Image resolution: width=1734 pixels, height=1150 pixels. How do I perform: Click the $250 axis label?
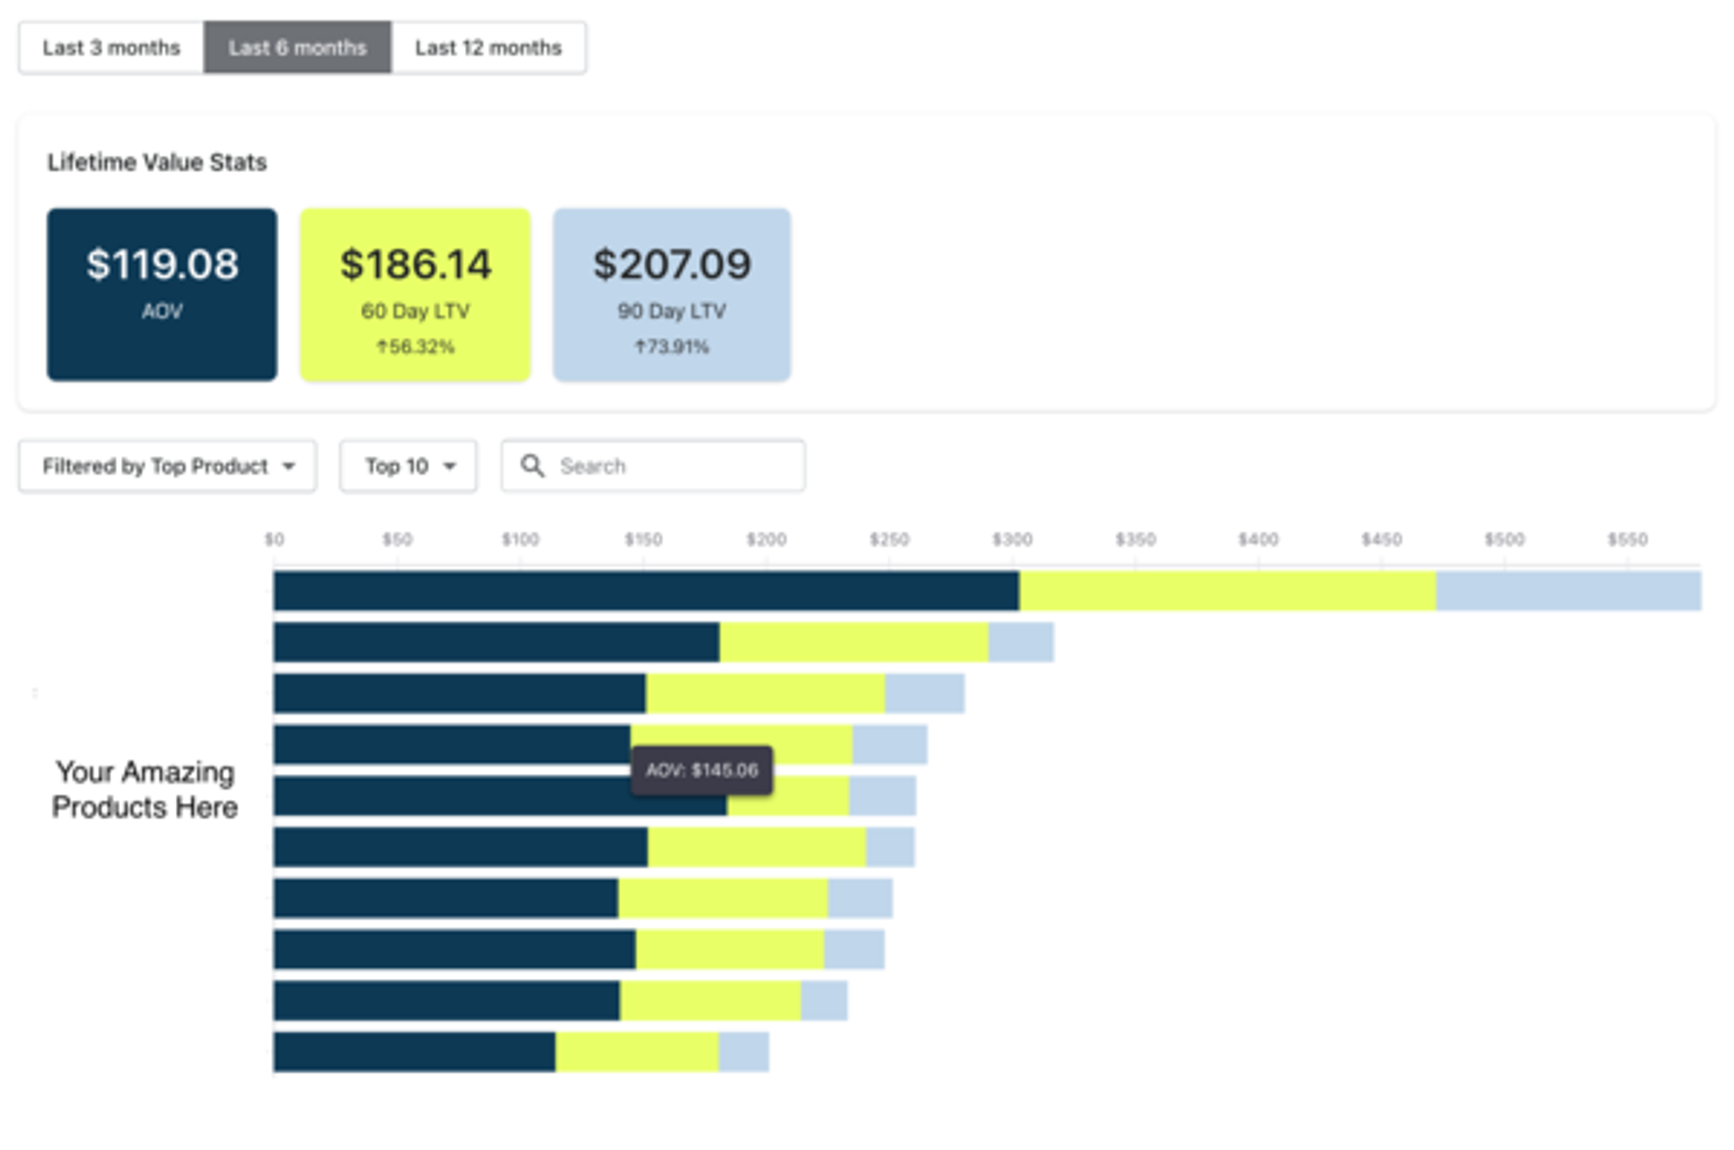pos(889,539)
